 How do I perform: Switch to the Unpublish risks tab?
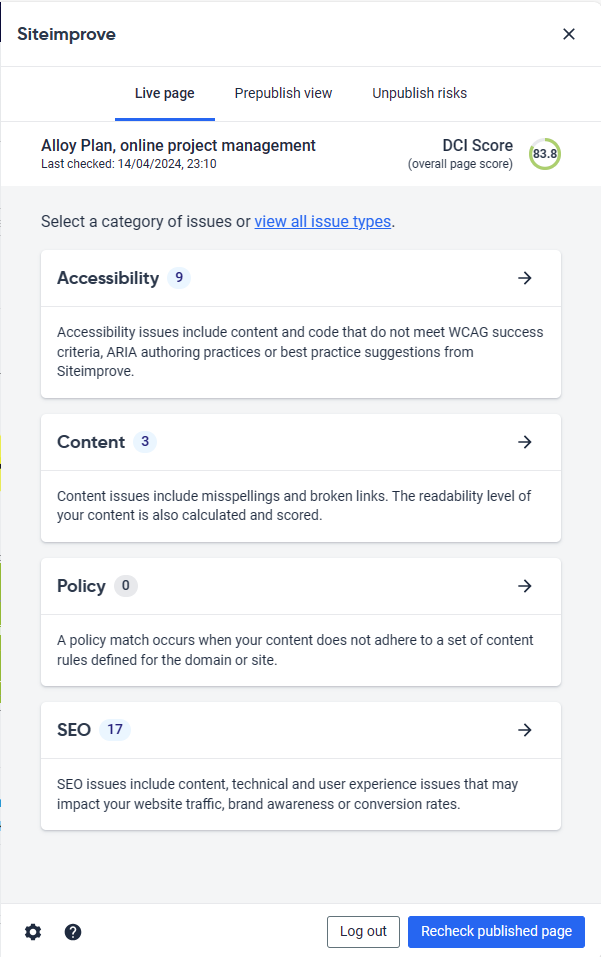click(x=419, y=93)
